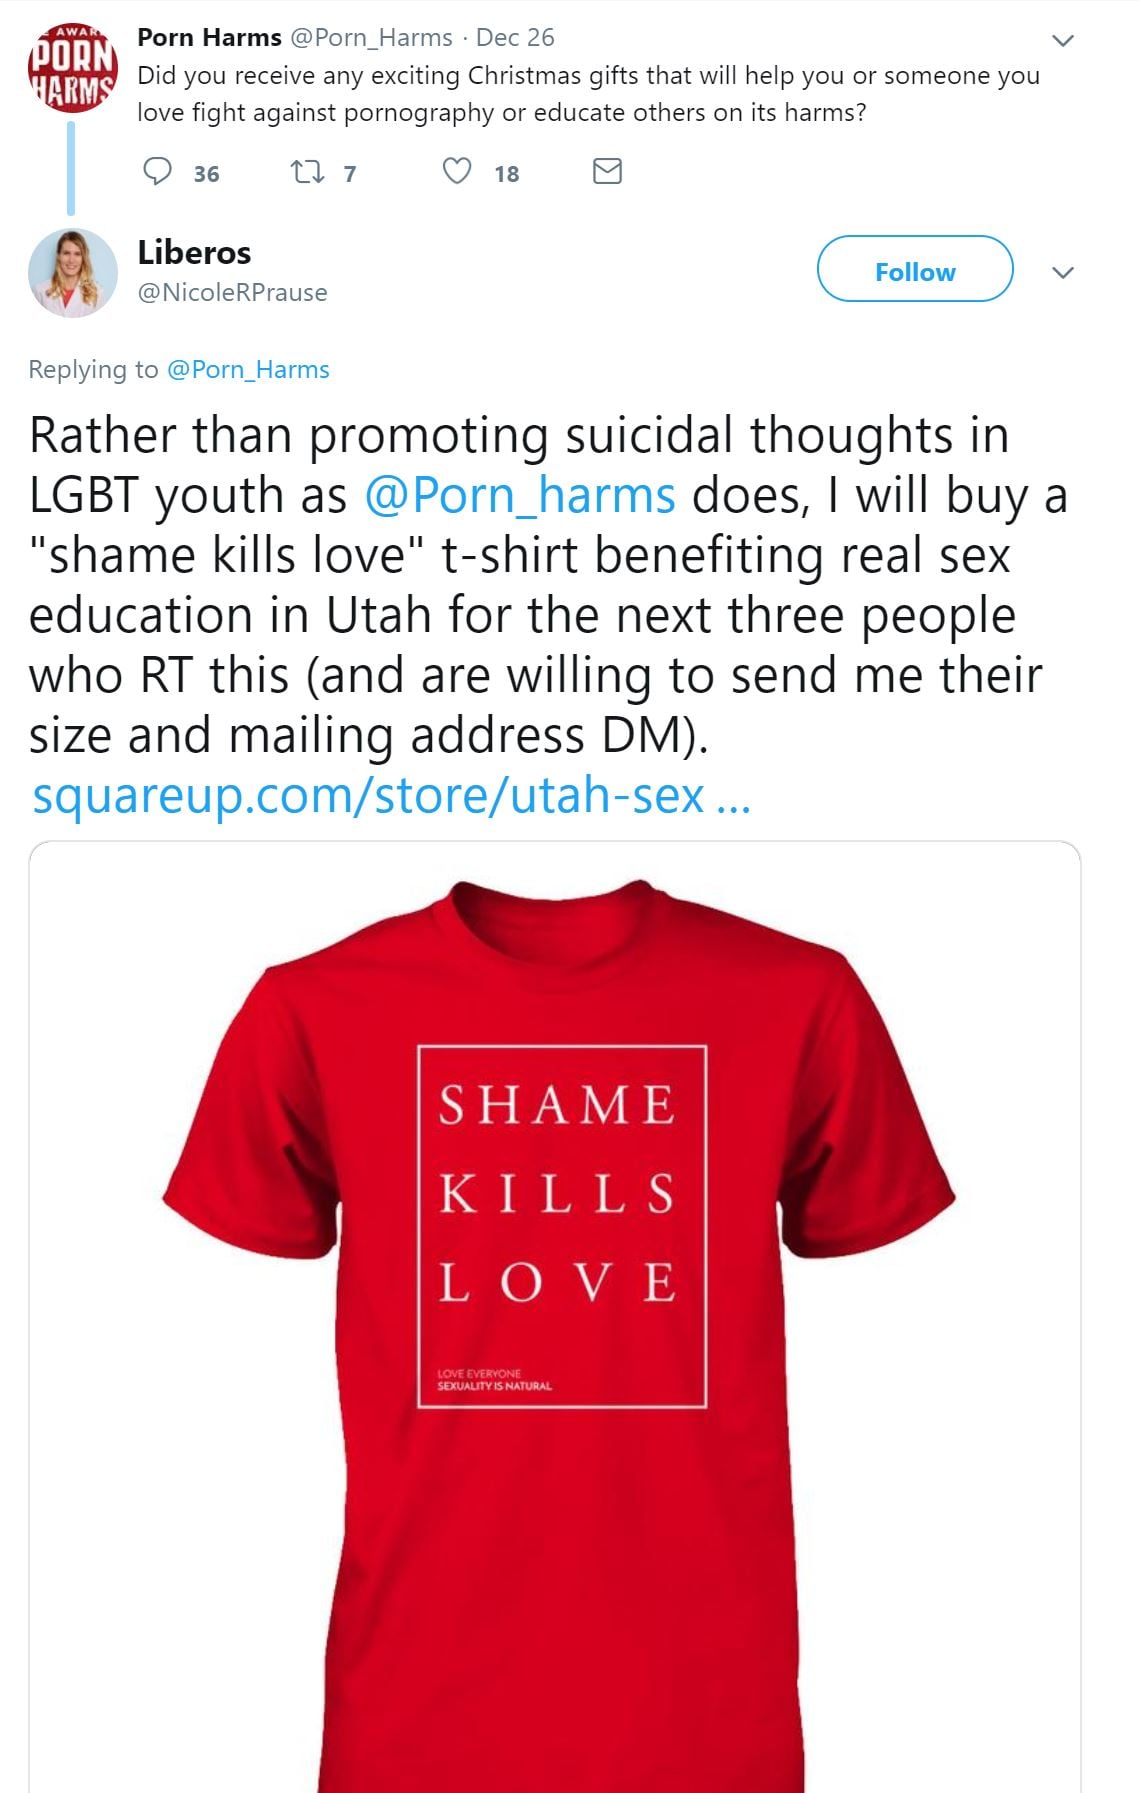Open the squareup.com/store/utah-sex link

(x=390, y=796)
